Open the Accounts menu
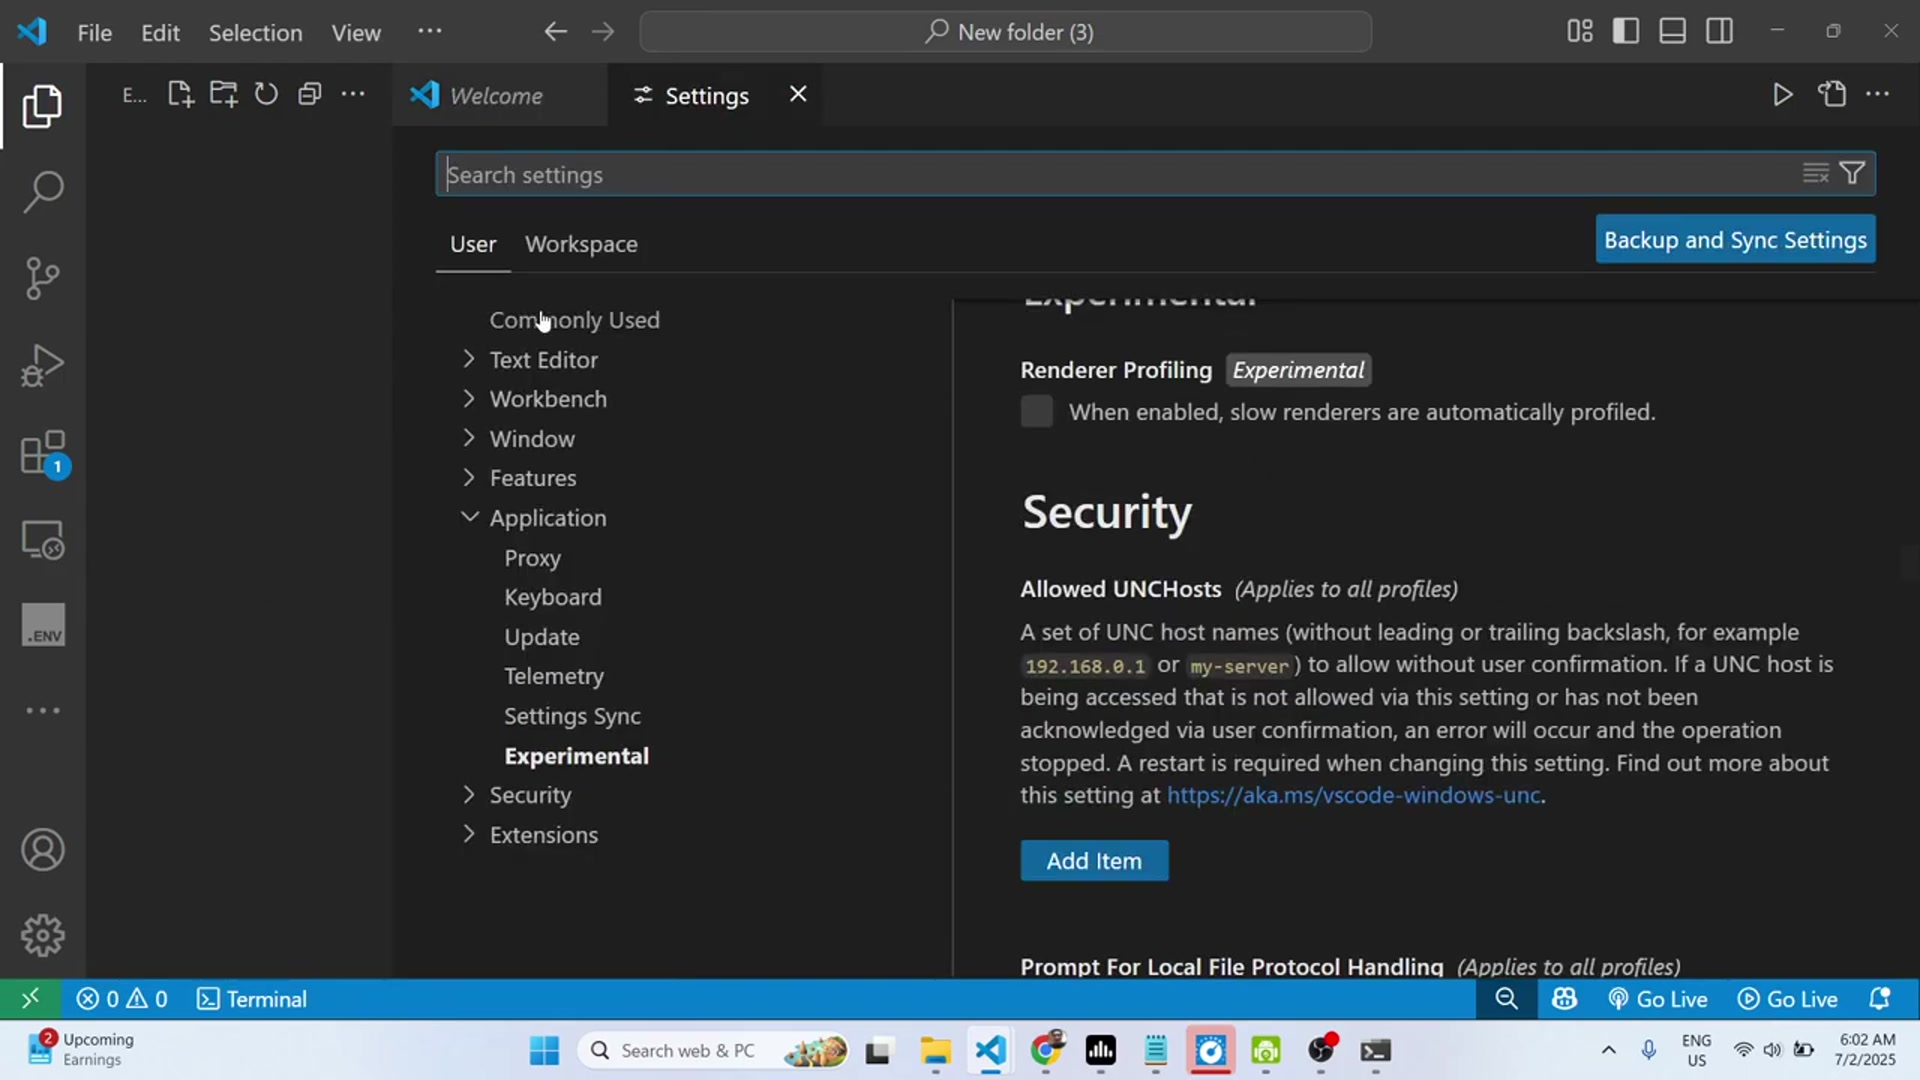 coord(42,850)
